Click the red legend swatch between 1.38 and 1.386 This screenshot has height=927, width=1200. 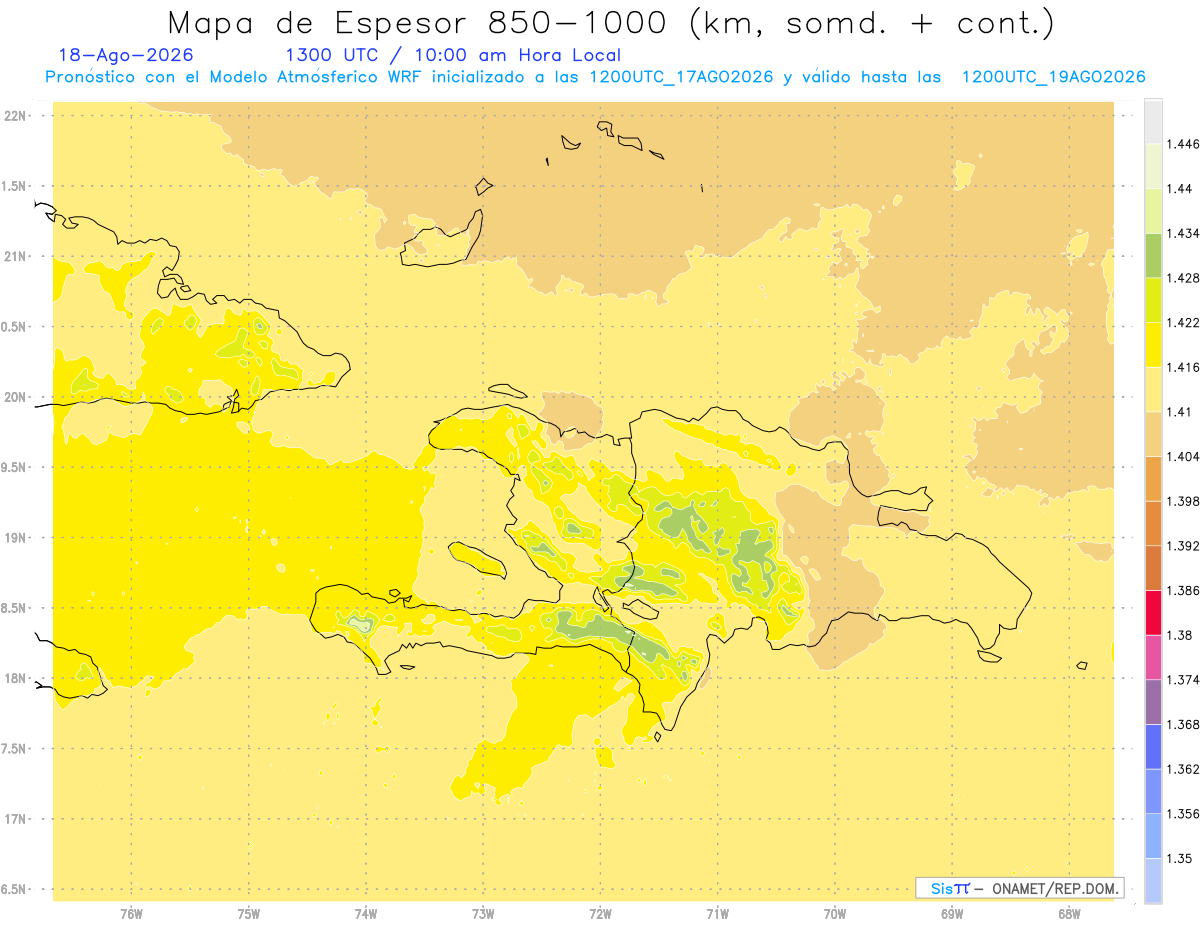pyautogui.click(x=1153, y=612)
